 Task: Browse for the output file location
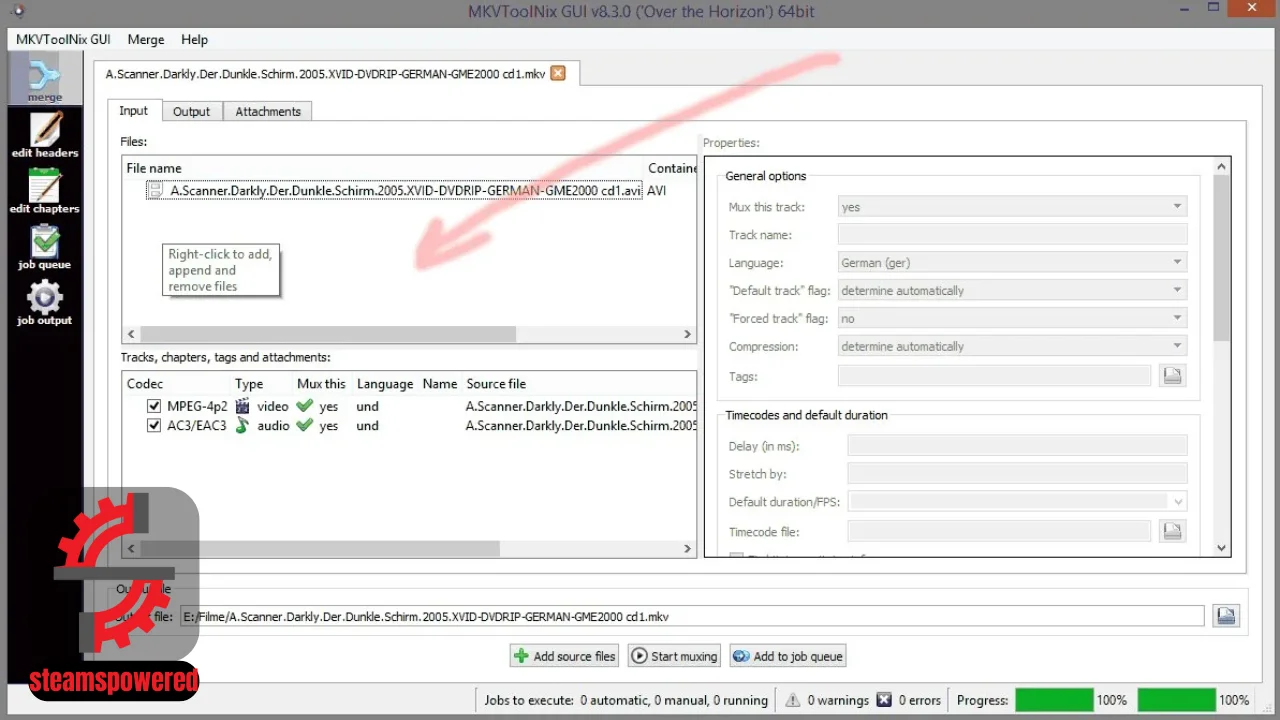coord(1226,616)
